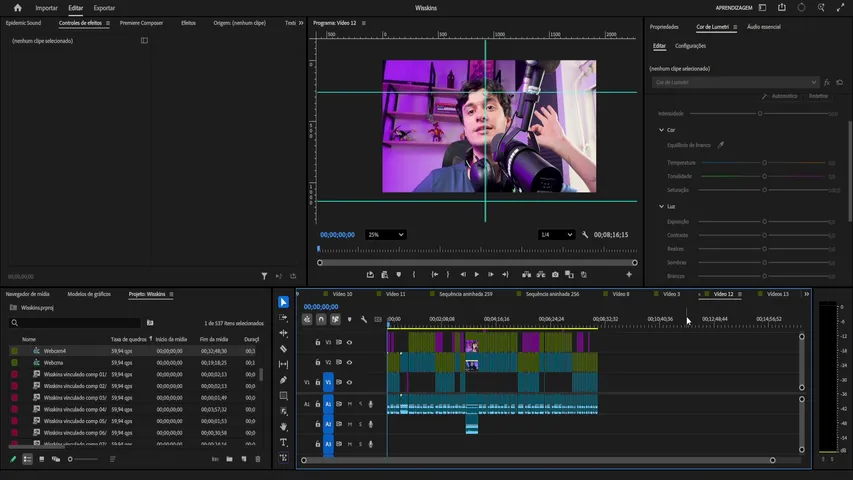Select the Ripple Edit tool
The height and width of the screenshot is (480, 853).
coord(283,333)
